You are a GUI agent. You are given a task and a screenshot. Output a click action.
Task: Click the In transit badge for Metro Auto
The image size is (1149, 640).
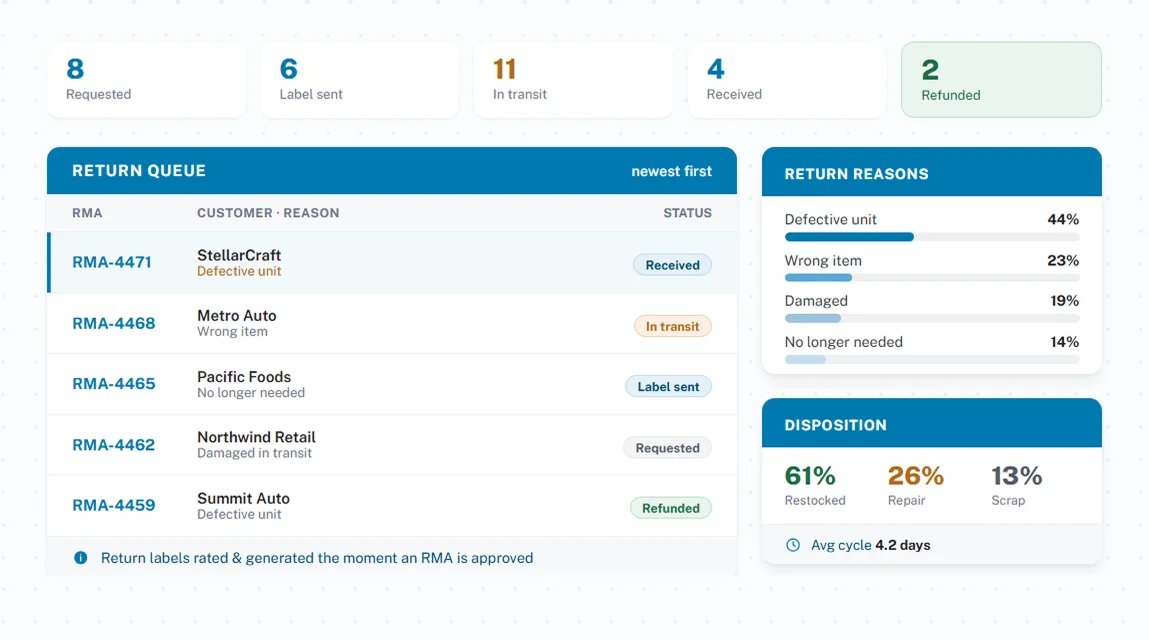coord(672,326)
